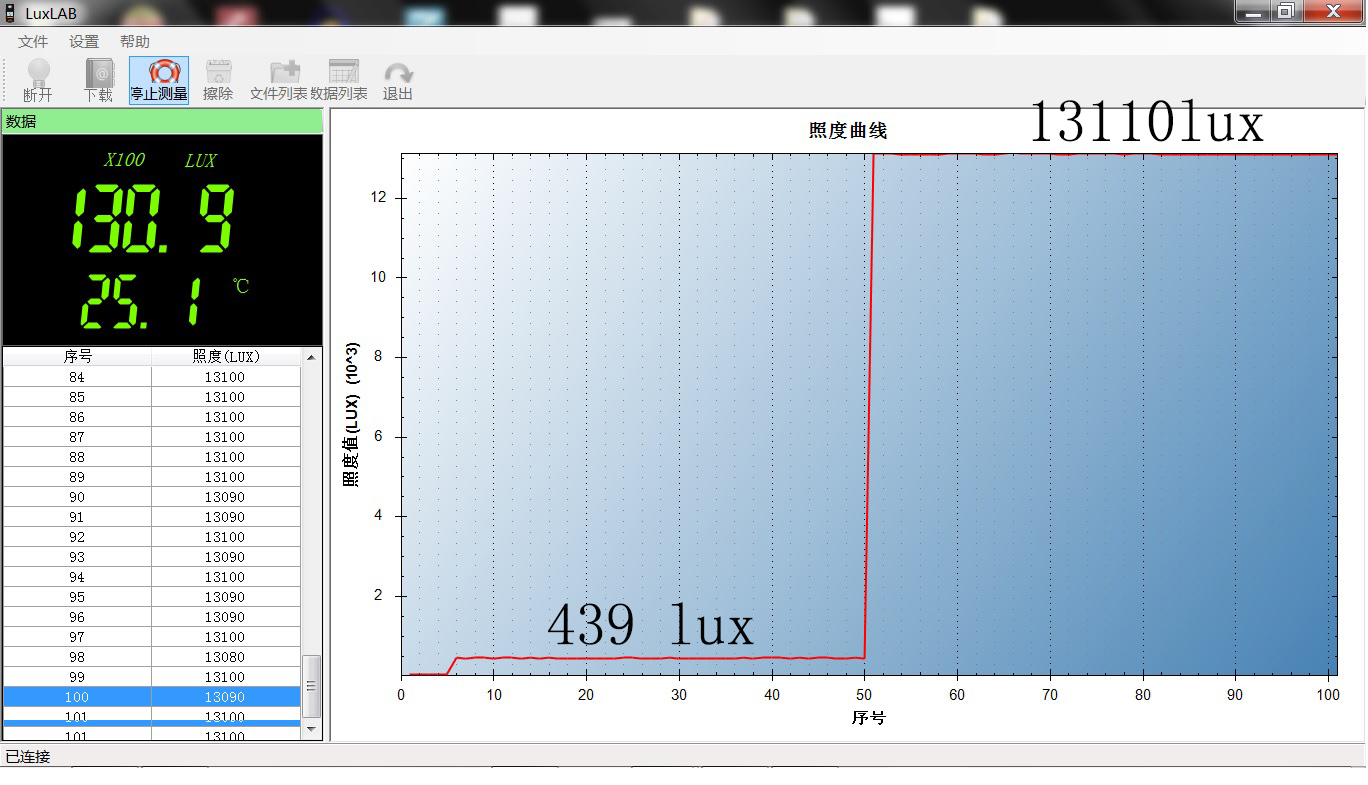
Task: Open the 帮助 menu
Action: [135, 42]
